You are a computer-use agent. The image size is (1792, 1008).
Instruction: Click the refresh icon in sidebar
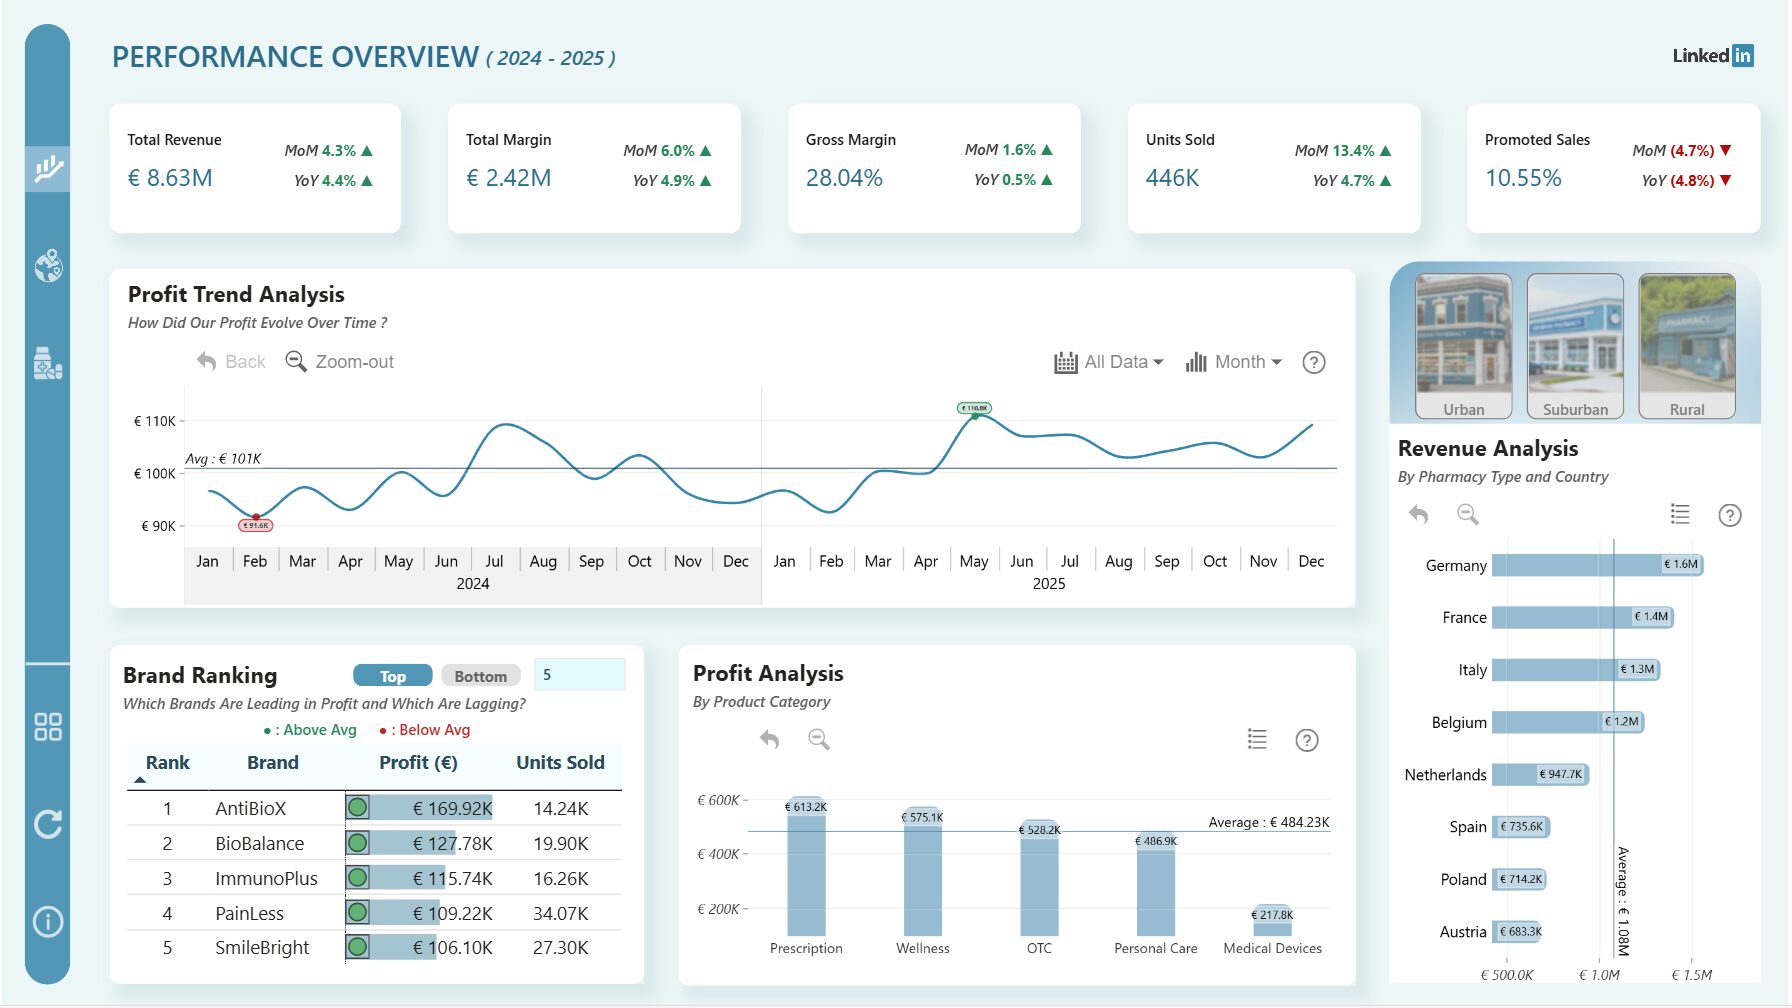click(x=47, y=823)
